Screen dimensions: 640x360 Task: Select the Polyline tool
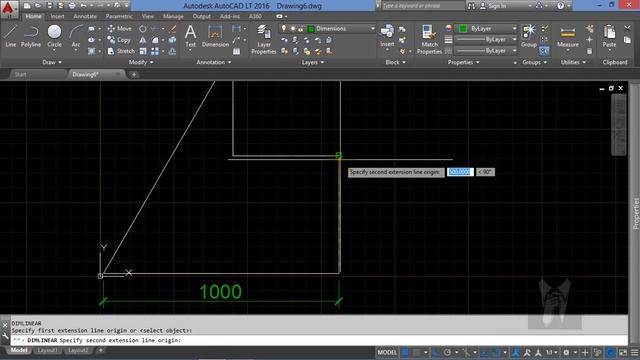tap(31, 36)
